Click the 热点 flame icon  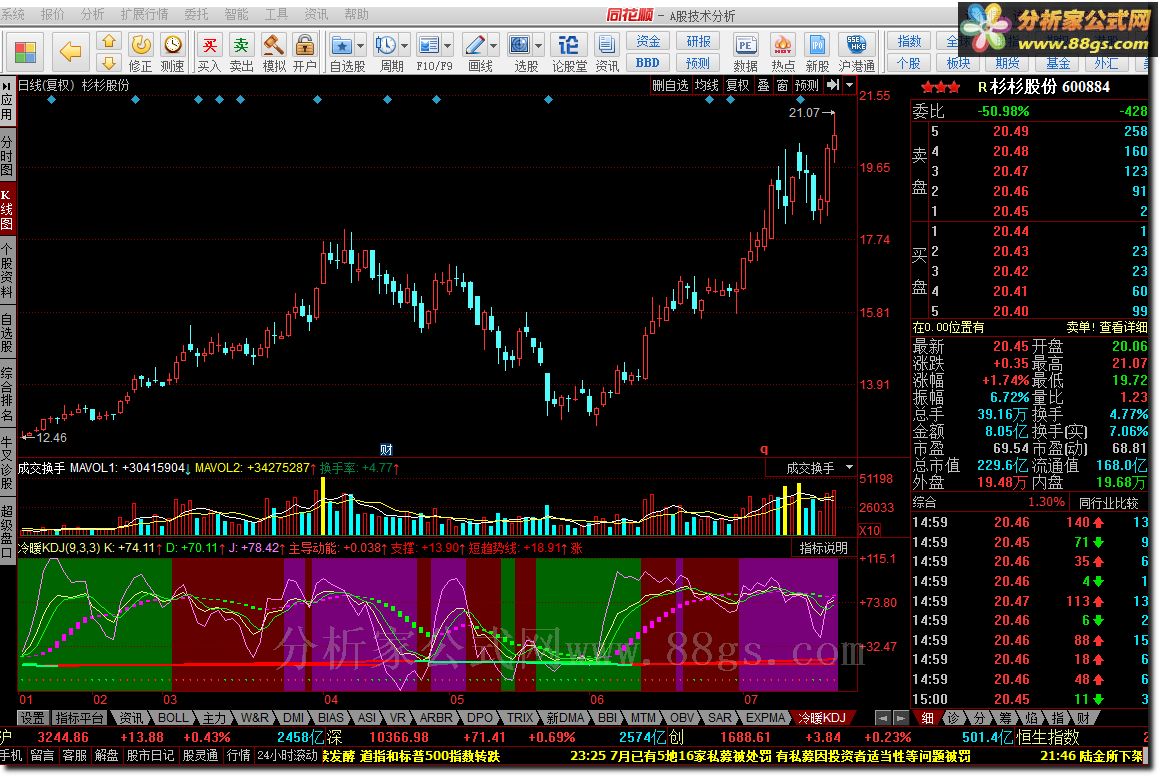(x=783, y=45)
